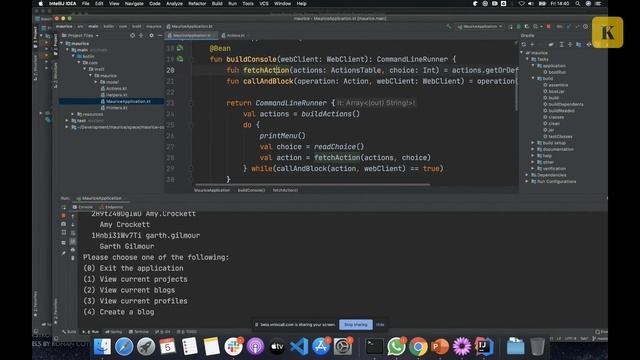640x360 pixels.
Task: Click Gradle panel refresh icon
Action: click(524, 44)
